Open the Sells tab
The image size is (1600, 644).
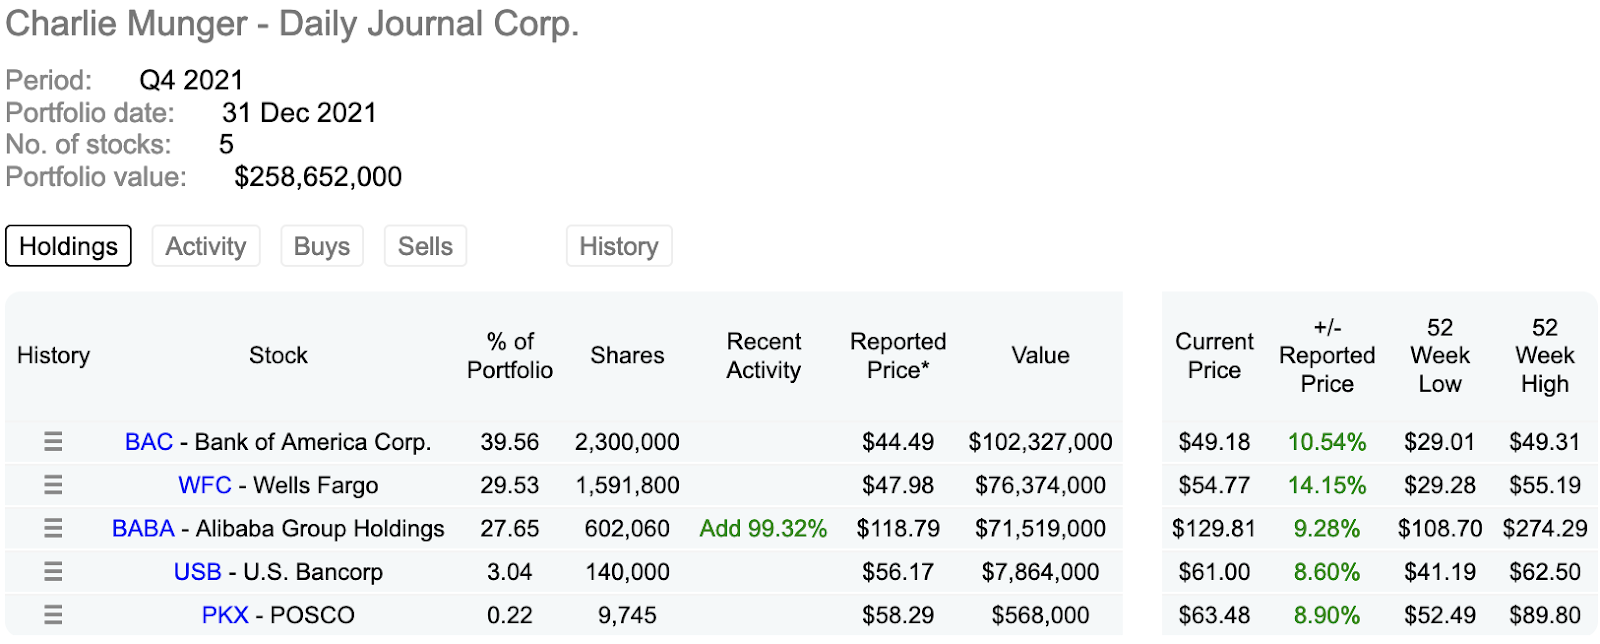pos(425,246)
